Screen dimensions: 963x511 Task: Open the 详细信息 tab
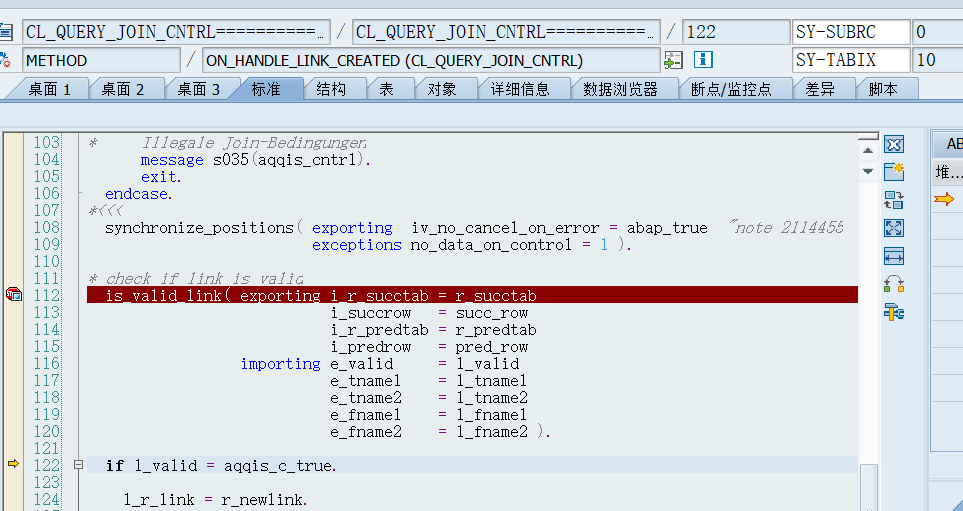click(x=520, y=90)
